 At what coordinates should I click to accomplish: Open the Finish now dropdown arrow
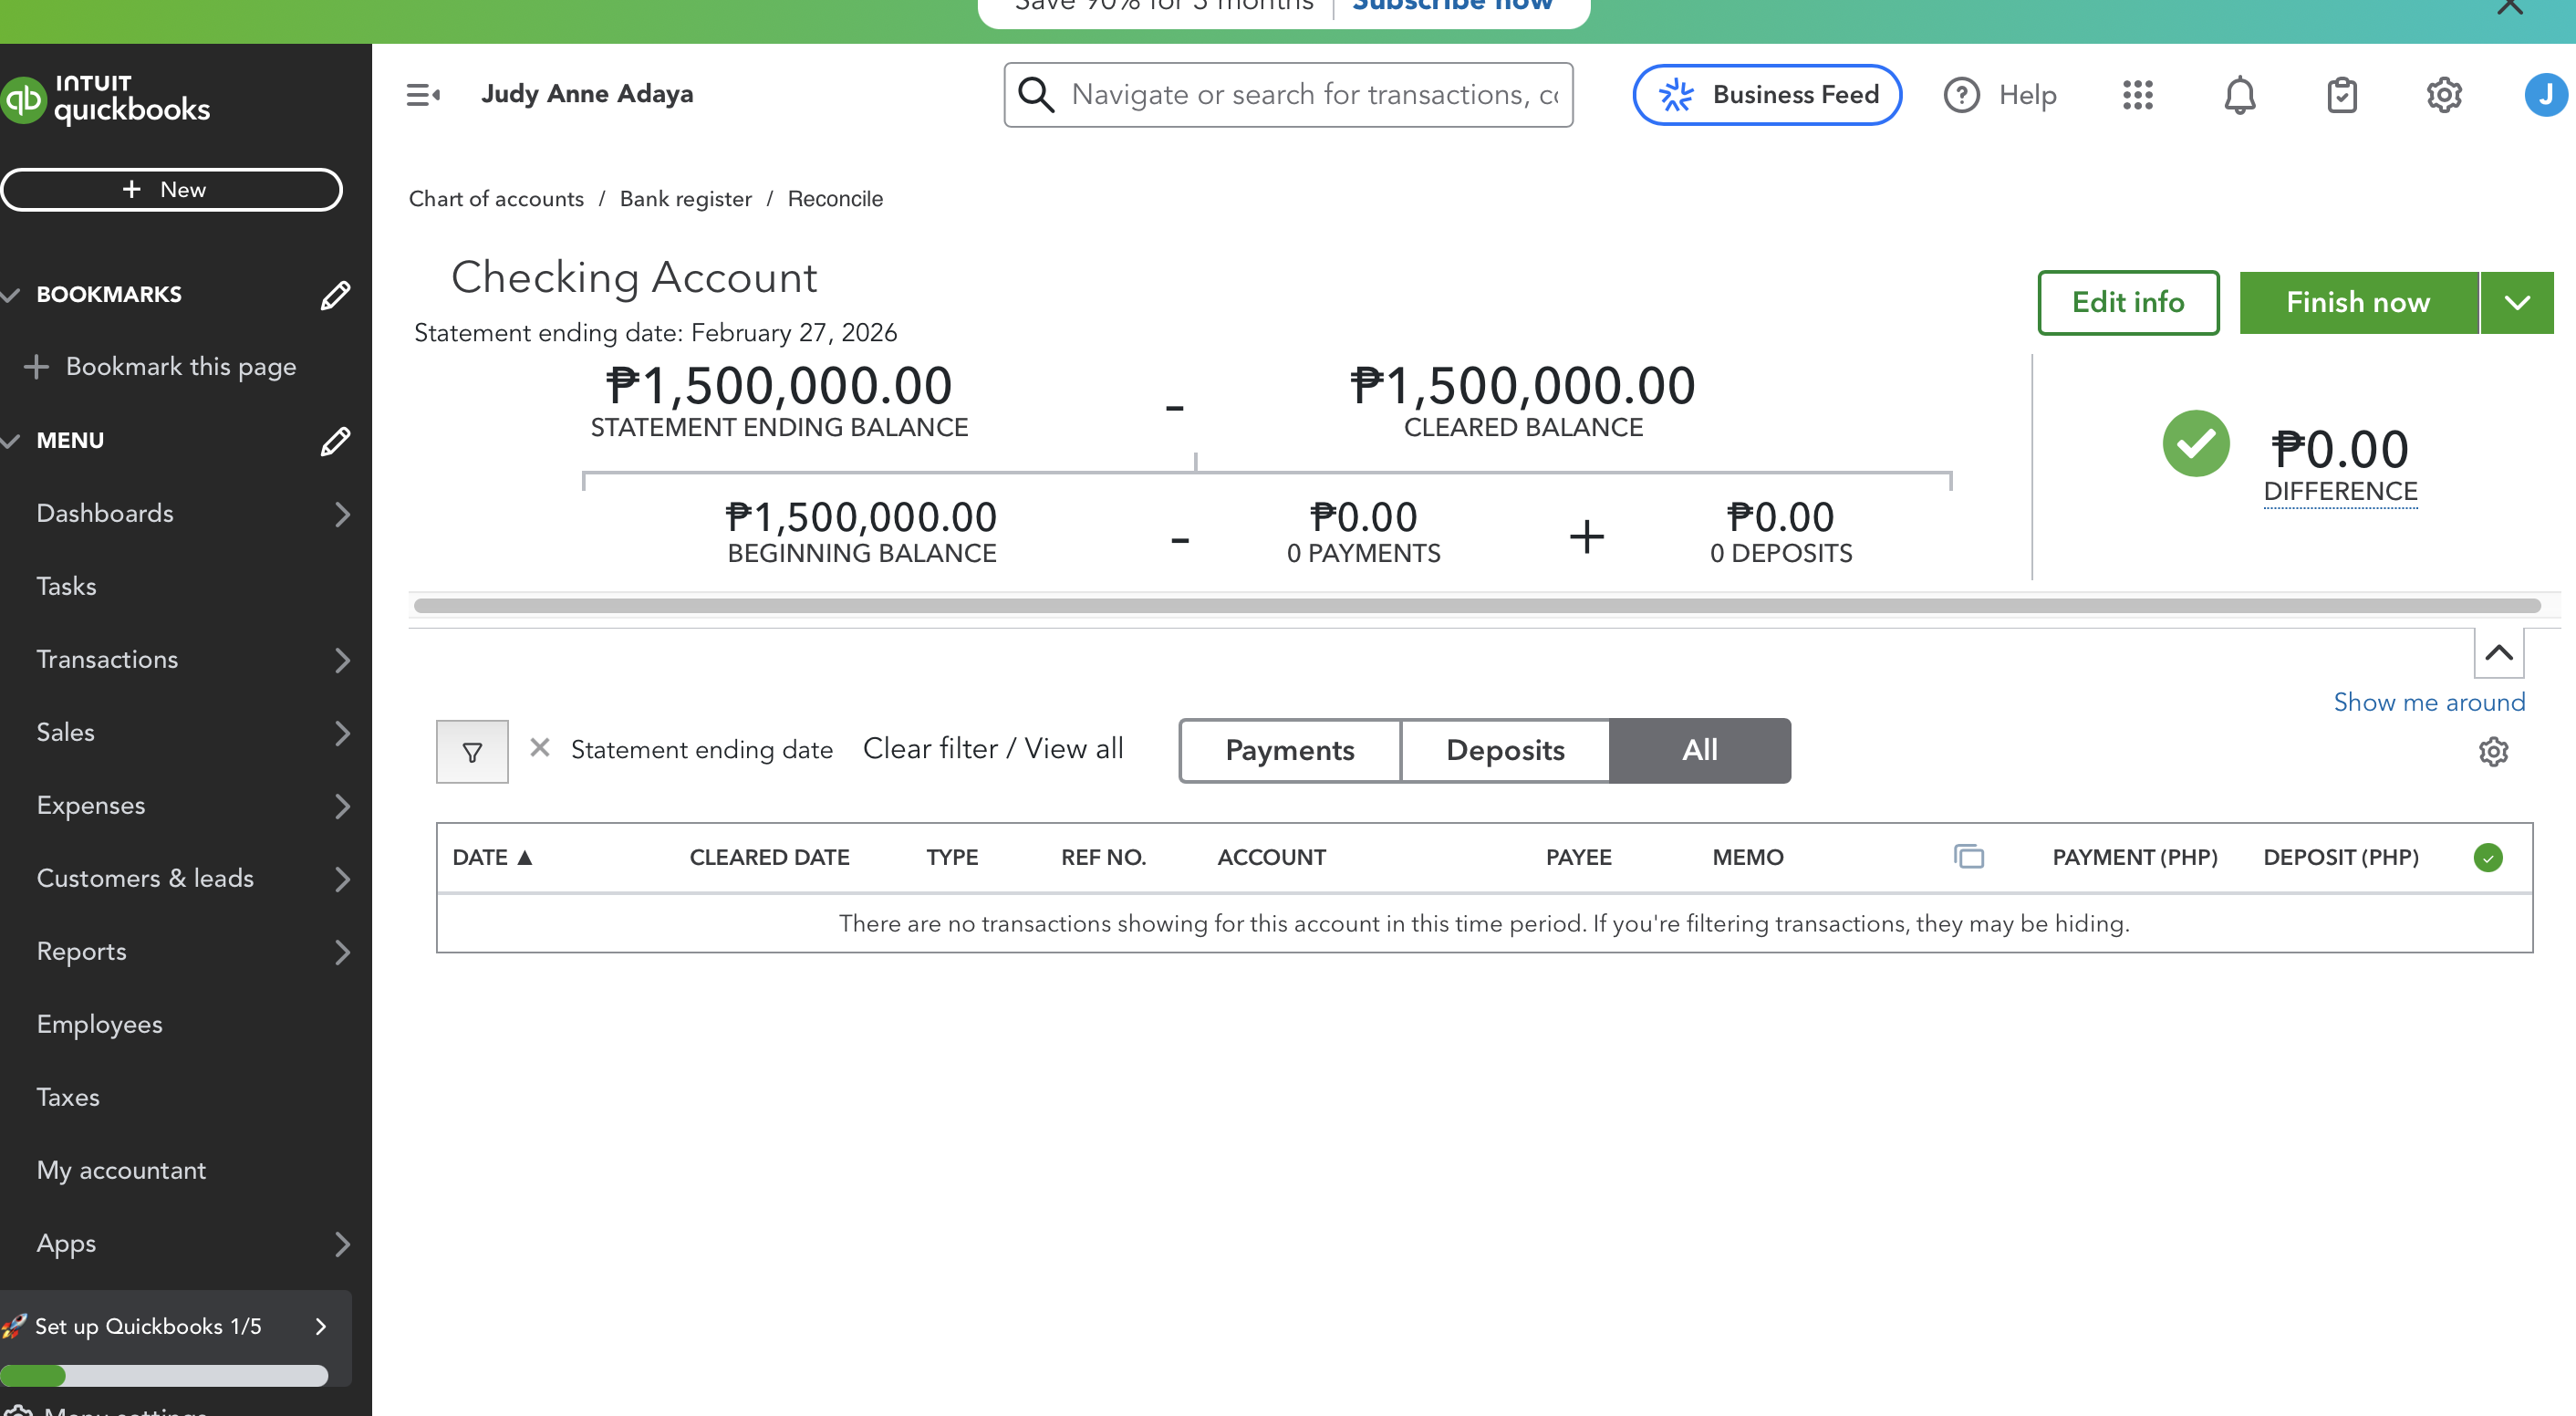coord(2517,302)
